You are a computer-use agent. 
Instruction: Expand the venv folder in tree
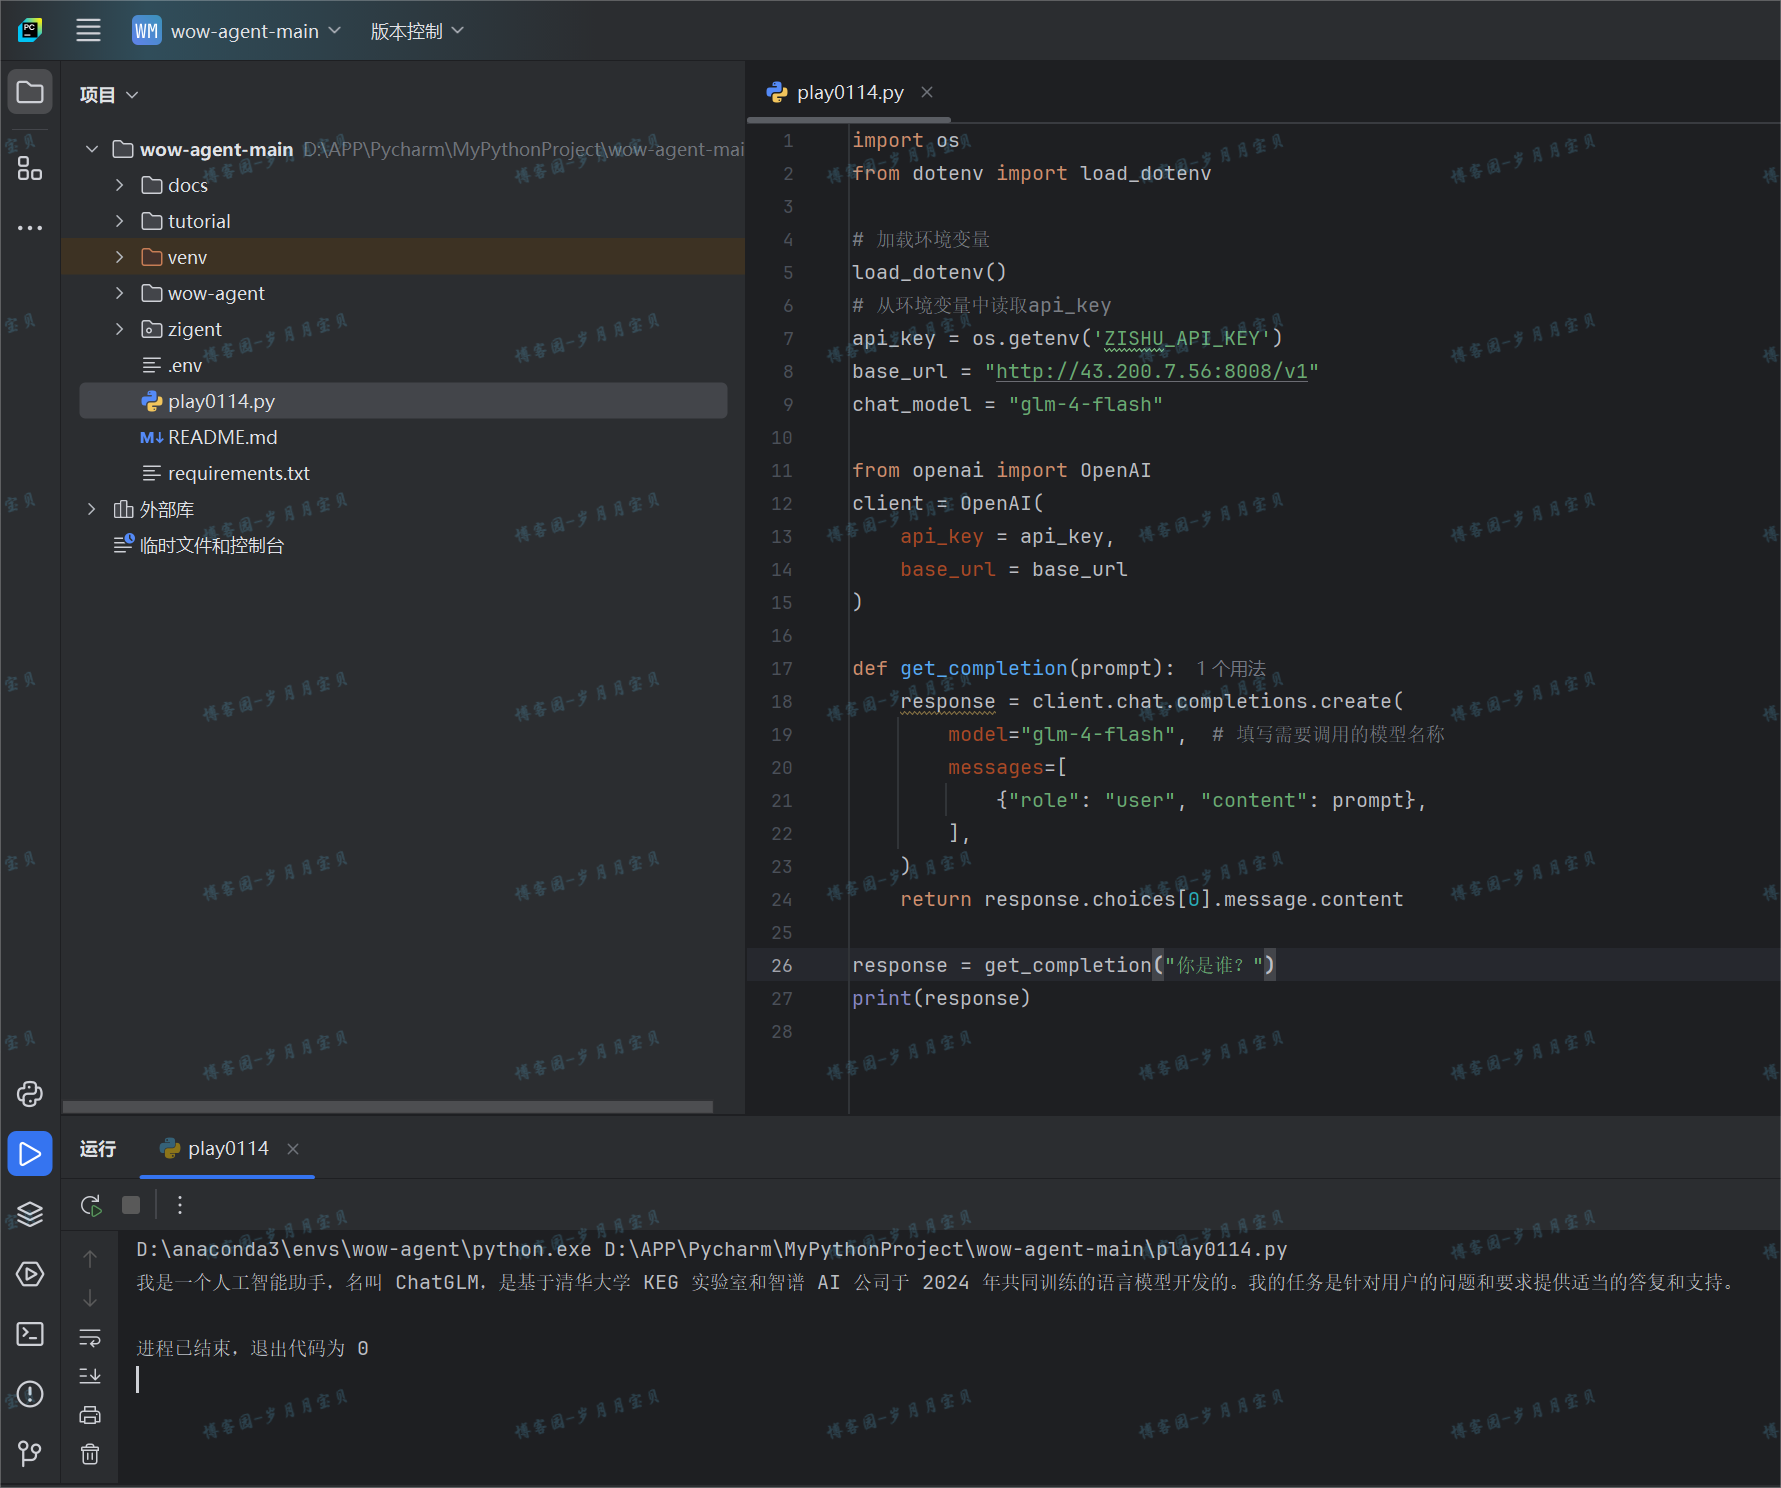(x=120, y=257)
